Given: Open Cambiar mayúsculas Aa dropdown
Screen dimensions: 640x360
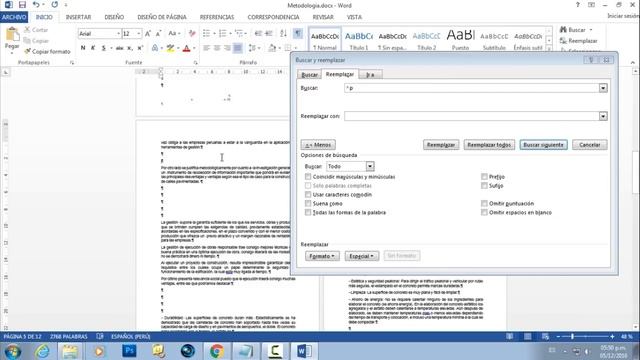Looking at the screenshot, I should pyautogui.click(x=174, y=33).
